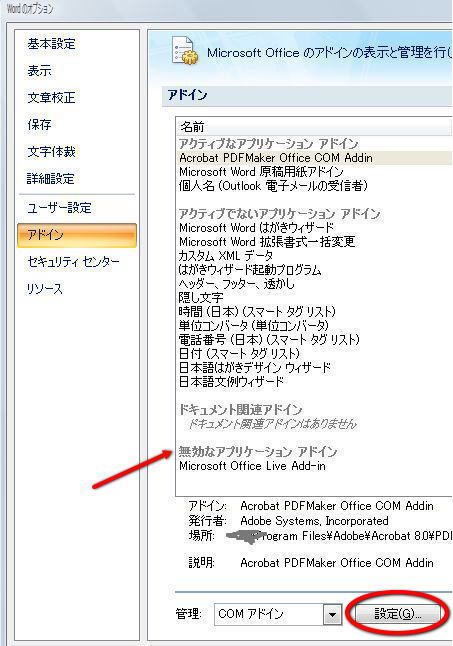Select リソース category in sidebar
This screenshot has height=646, width=453.
click(44, 288)
